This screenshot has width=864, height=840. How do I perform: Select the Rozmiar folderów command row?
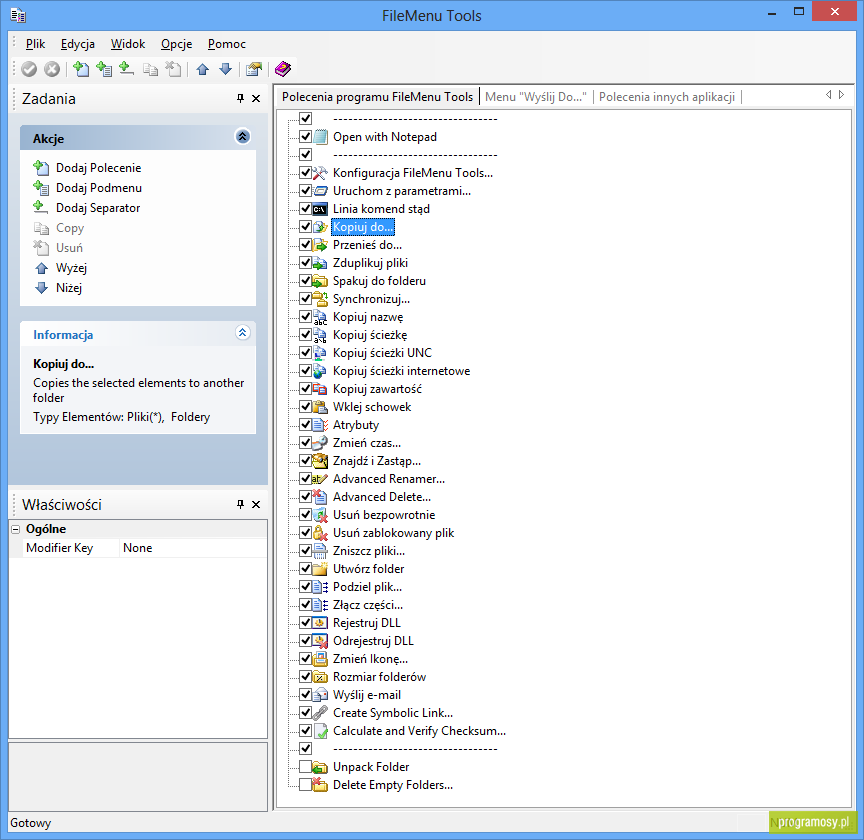click(x=379, y=677)
